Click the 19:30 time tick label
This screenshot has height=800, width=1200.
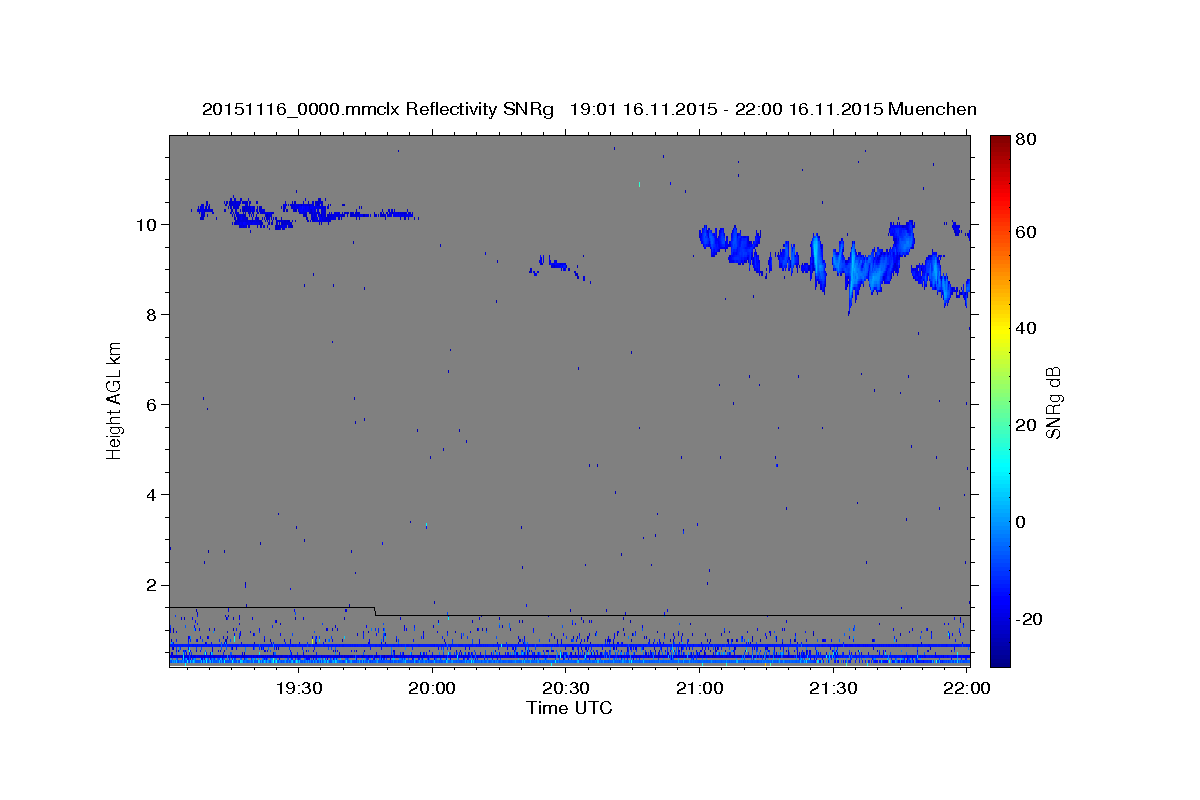click(x=298, y=689)
